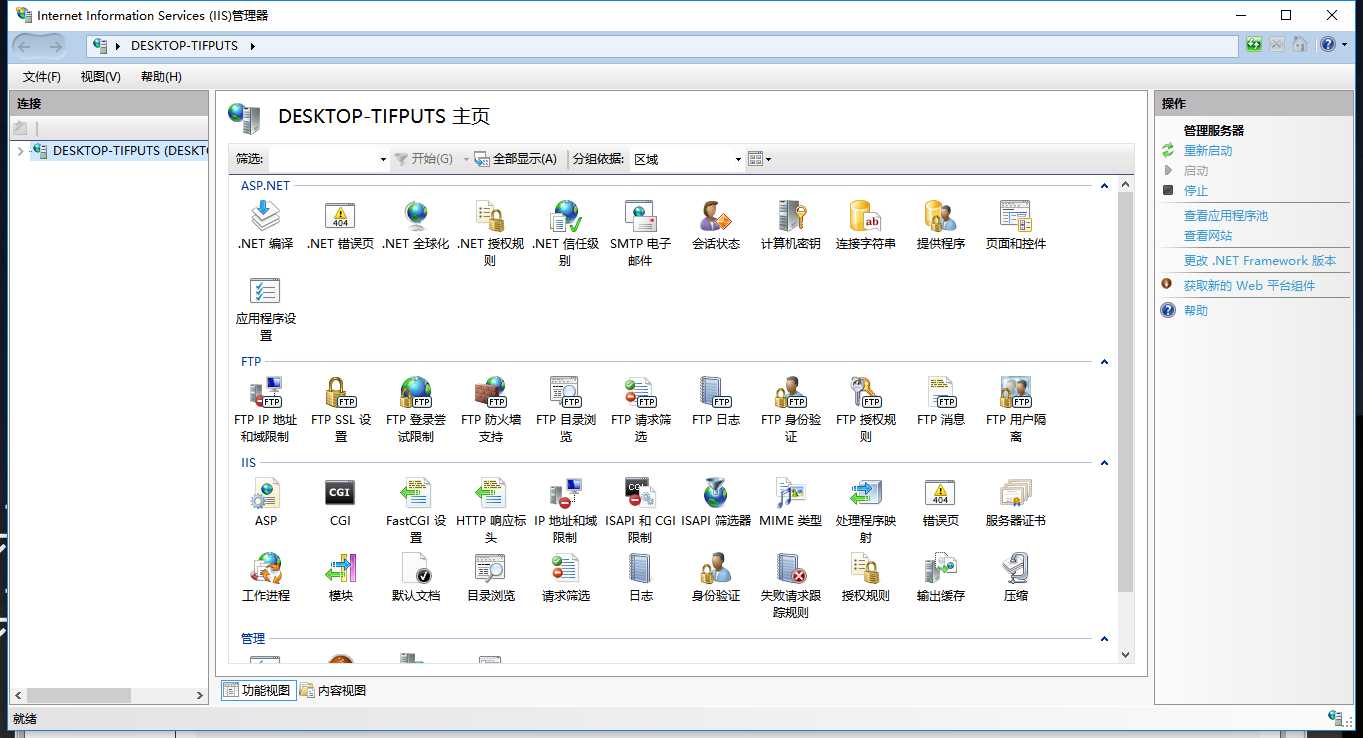This screenshot has width=1363, height=738.
Task: Select the FTP 登录尝试限制 icon
Action: (416, 393)
